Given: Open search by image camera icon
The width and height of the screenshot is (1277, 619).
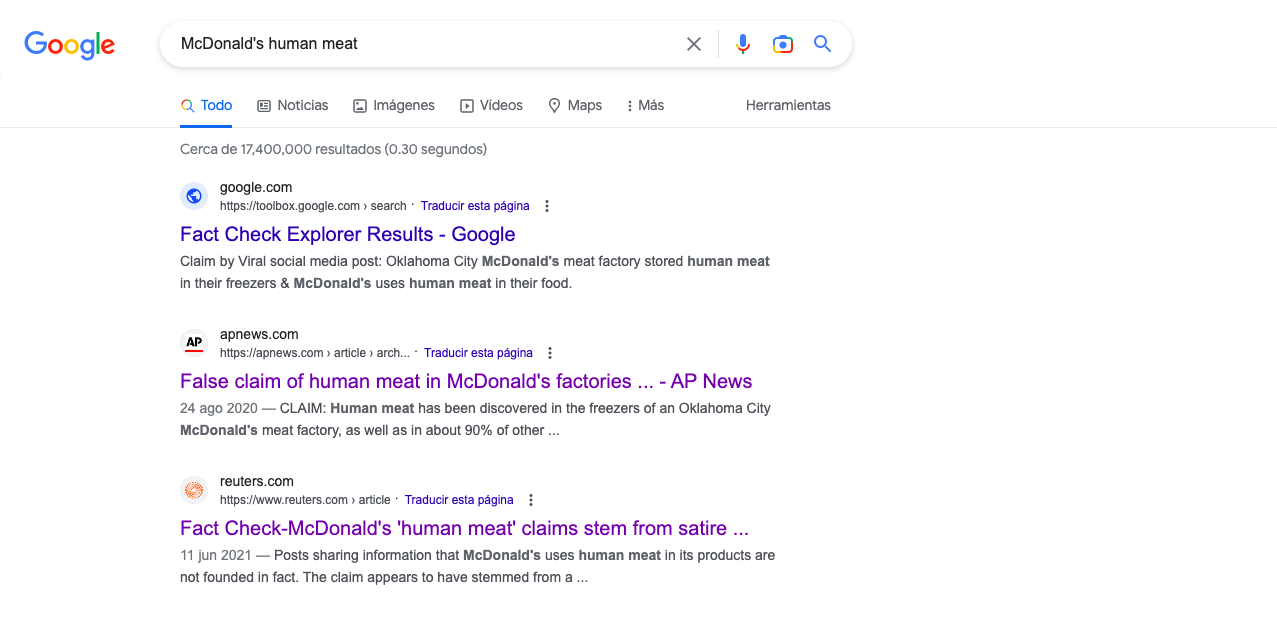Looking at the screenshot, I should point(783,44).
